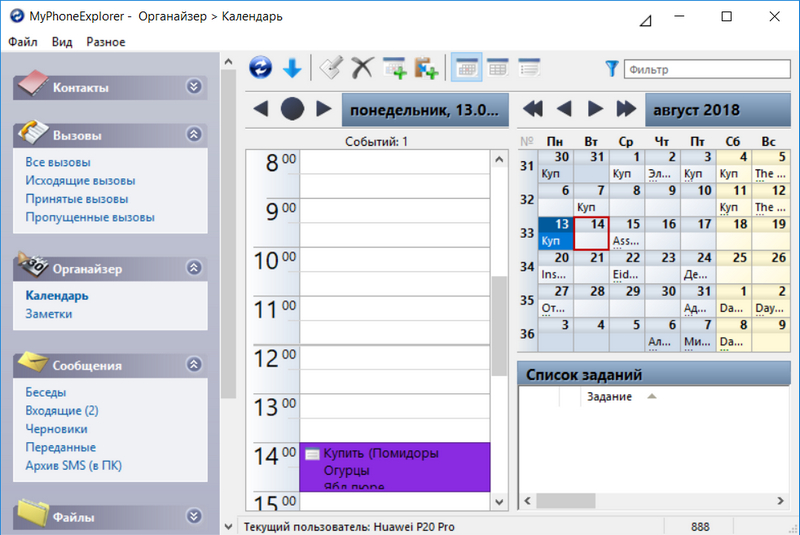Toggle the list view mode button
Image resolution: width=800 pixels, height=535 pixels.
[529, 68]
